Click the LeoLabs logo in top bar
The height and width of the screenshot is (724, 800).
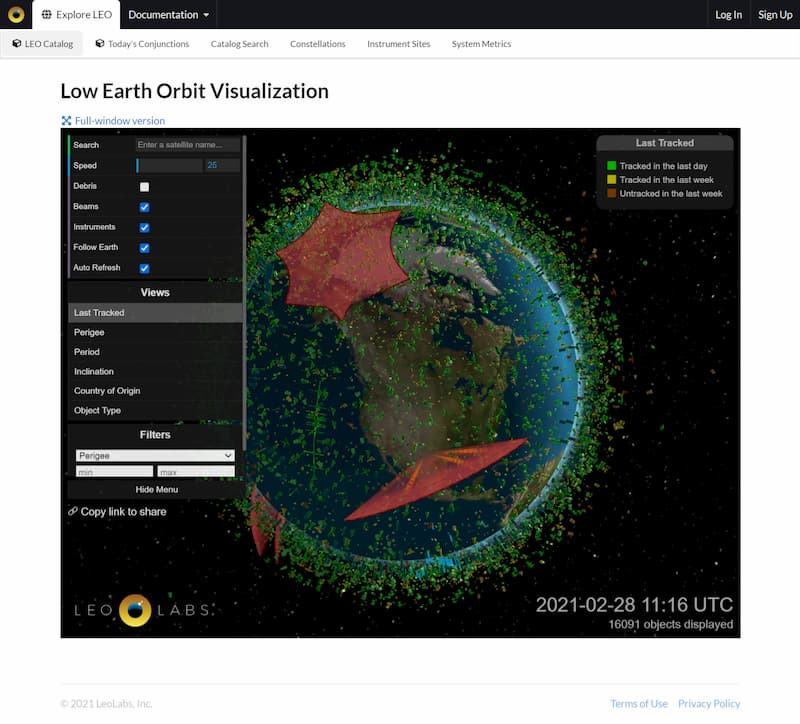click(x=16, y=14)
